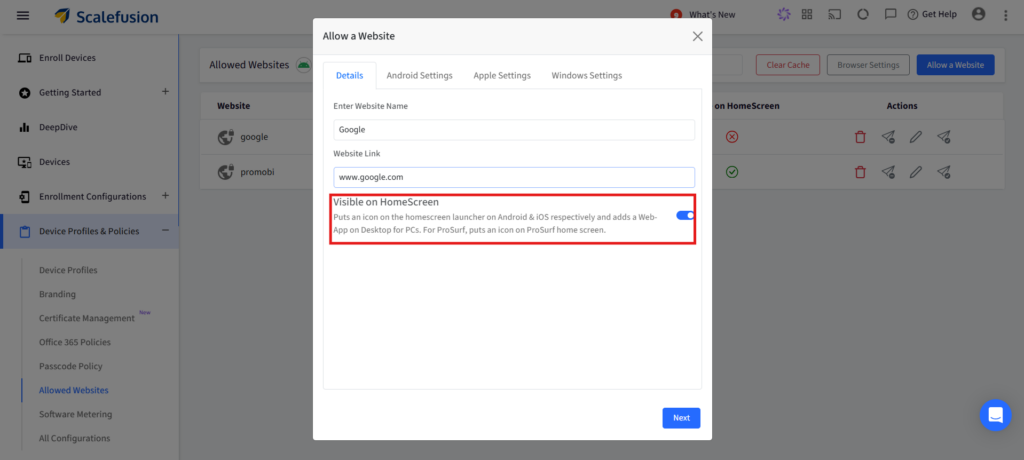Switch to the Windows Settings tab
The width and height of the screenshot is (1024, 460).
click(x=586, y=76)
